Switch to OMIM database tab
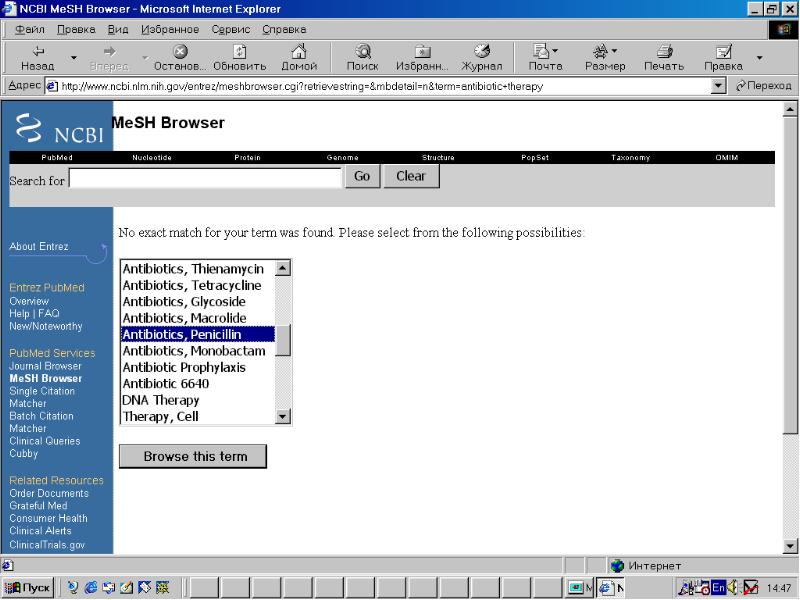The image size is (800, 600). 727,158
